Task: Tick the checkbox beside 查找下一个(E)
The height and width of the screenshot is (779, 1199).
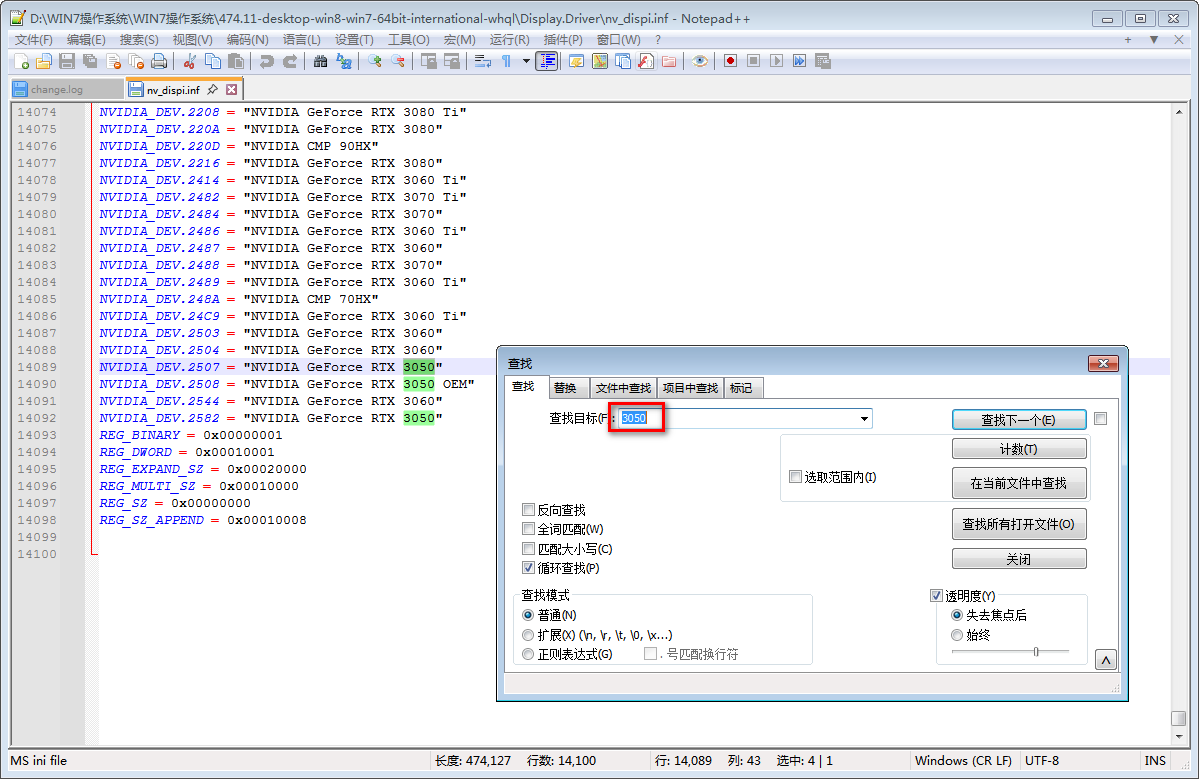Action: click(x=1100, y=419)
